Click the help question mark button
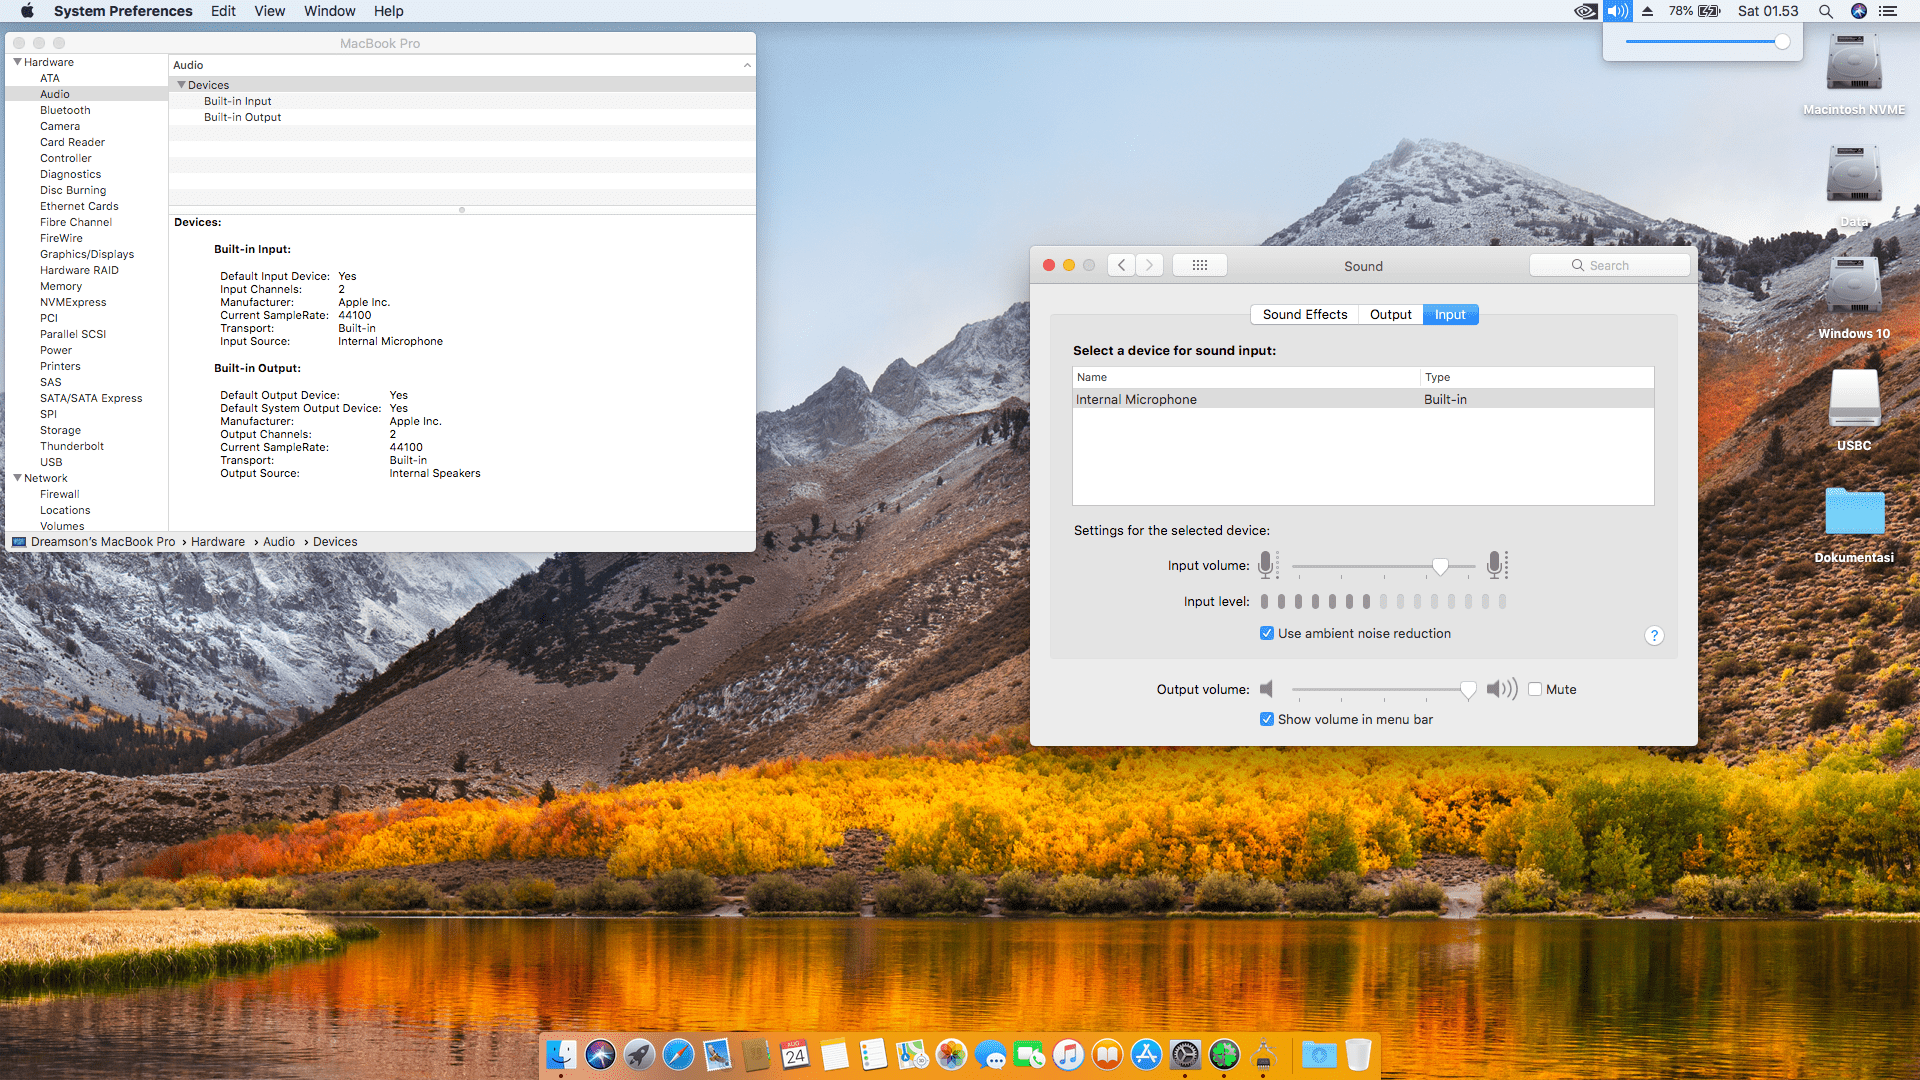Viewport: 1920px width, 1080px height. [x=1654, y=636]
